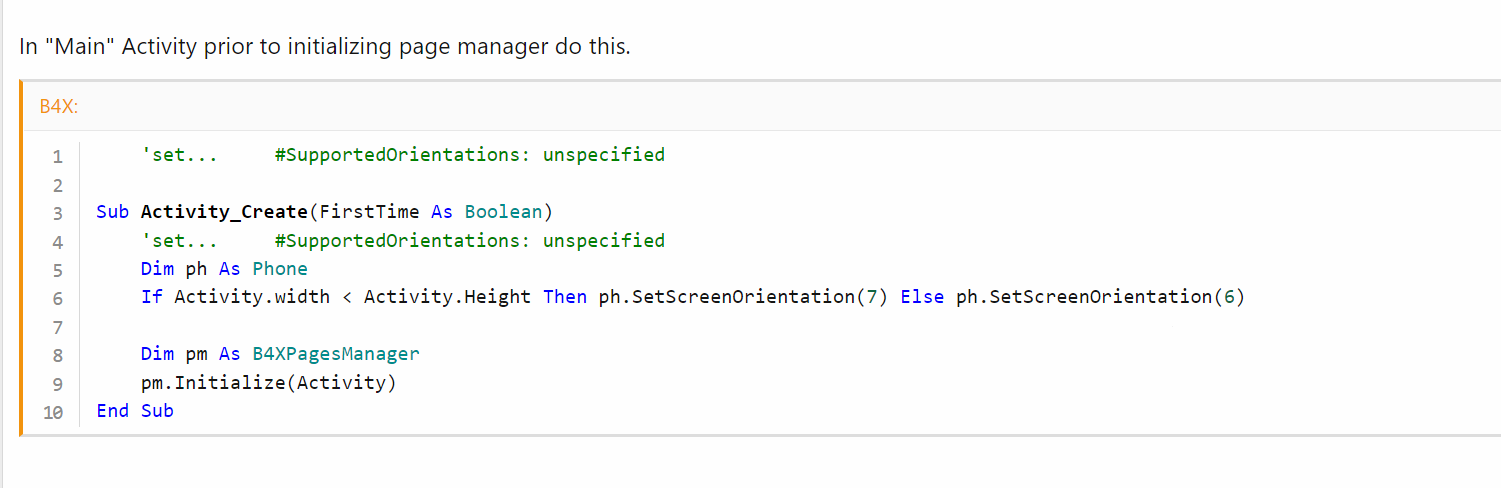
Task: Click the comment on line 4 inside the sub
Action: [x=403, y=240]
